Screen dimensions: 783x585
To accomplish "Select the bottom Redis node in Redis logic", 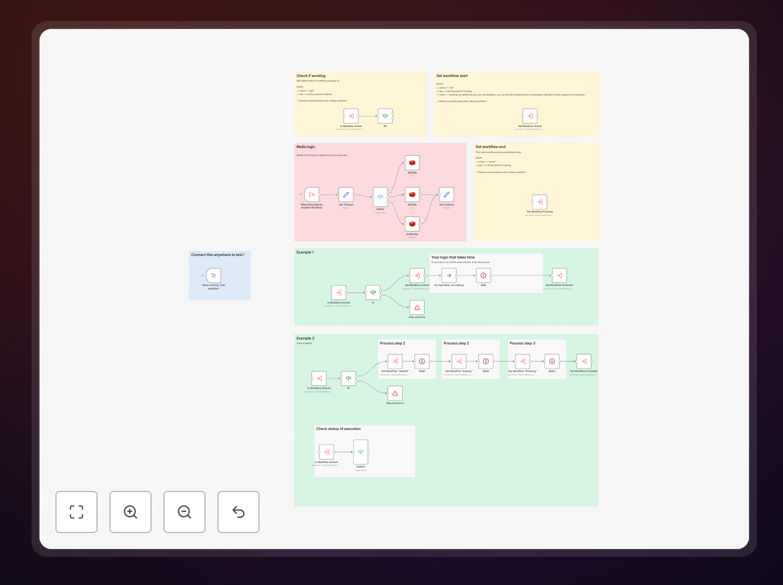I will pyautogui.click(x=412, y=224).
